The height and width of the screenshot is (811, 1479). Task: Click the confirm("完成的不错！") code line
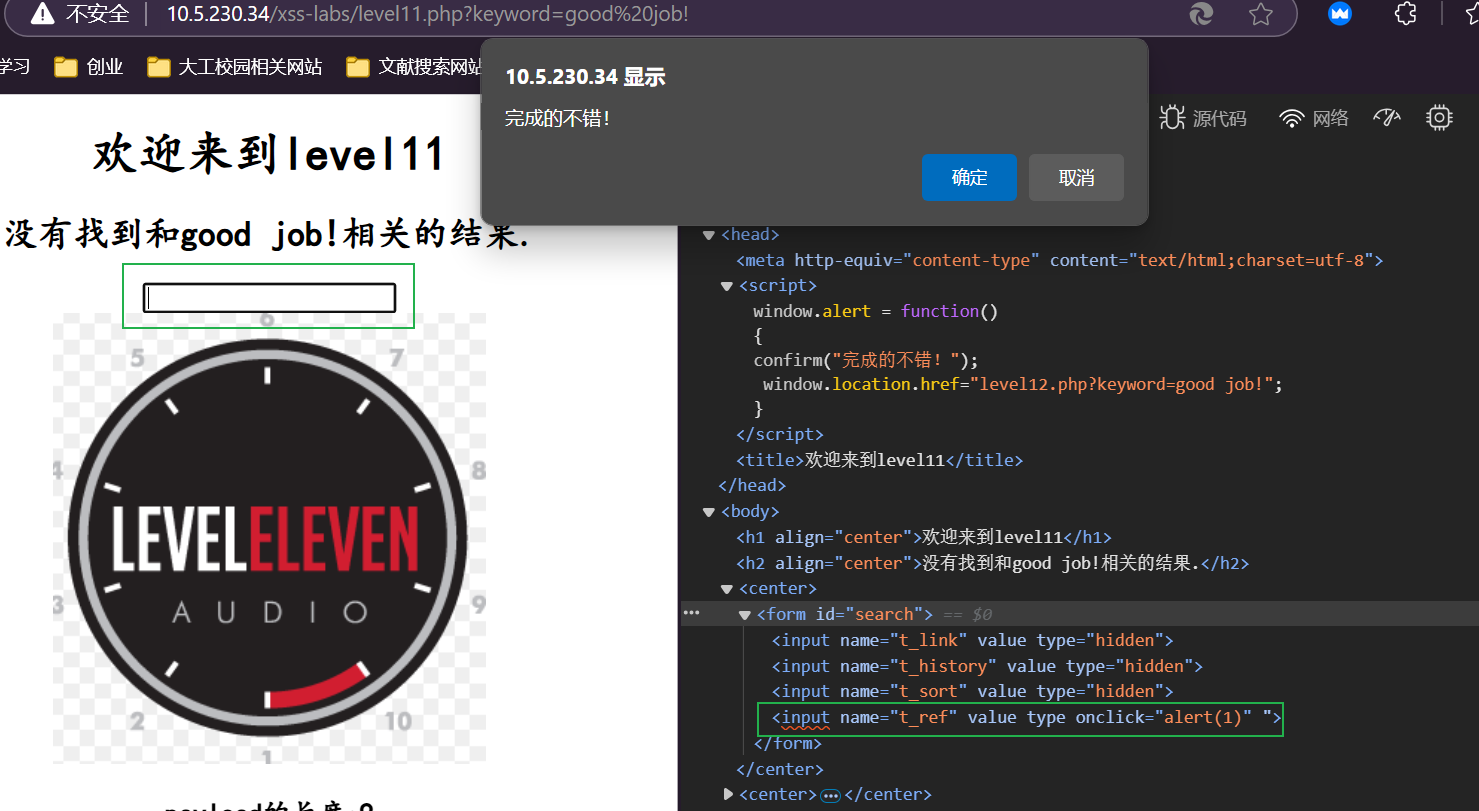point(866,360)
